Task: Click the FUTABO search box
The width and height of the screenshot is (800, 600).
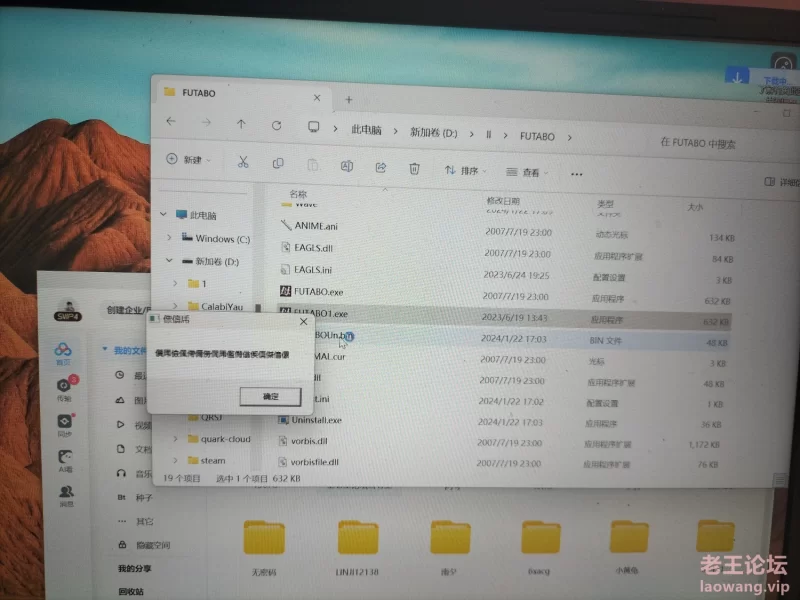Action: (x=698, y=143)
